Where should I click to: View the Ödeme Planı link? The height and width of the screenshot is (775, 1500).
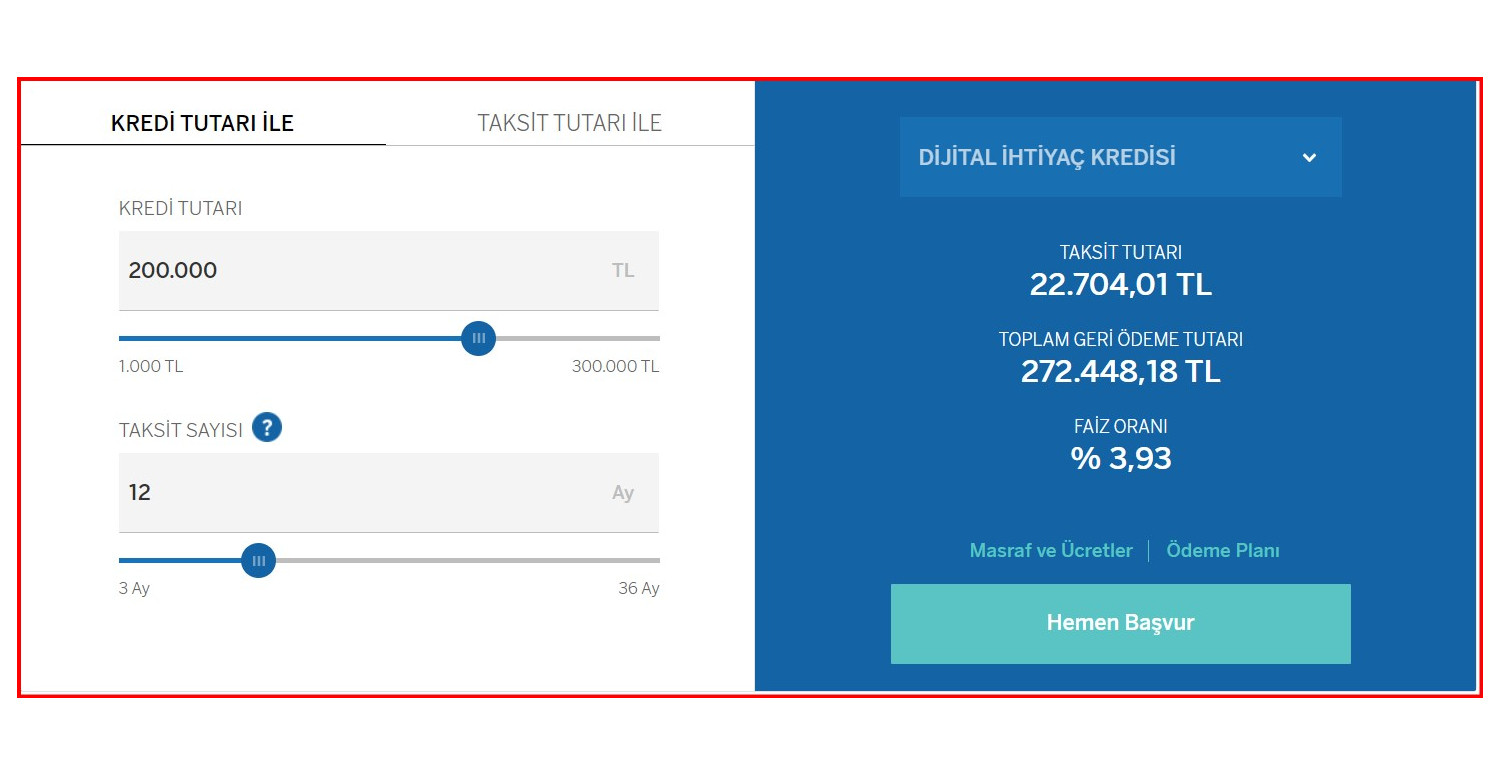[x=1222, y=551]
